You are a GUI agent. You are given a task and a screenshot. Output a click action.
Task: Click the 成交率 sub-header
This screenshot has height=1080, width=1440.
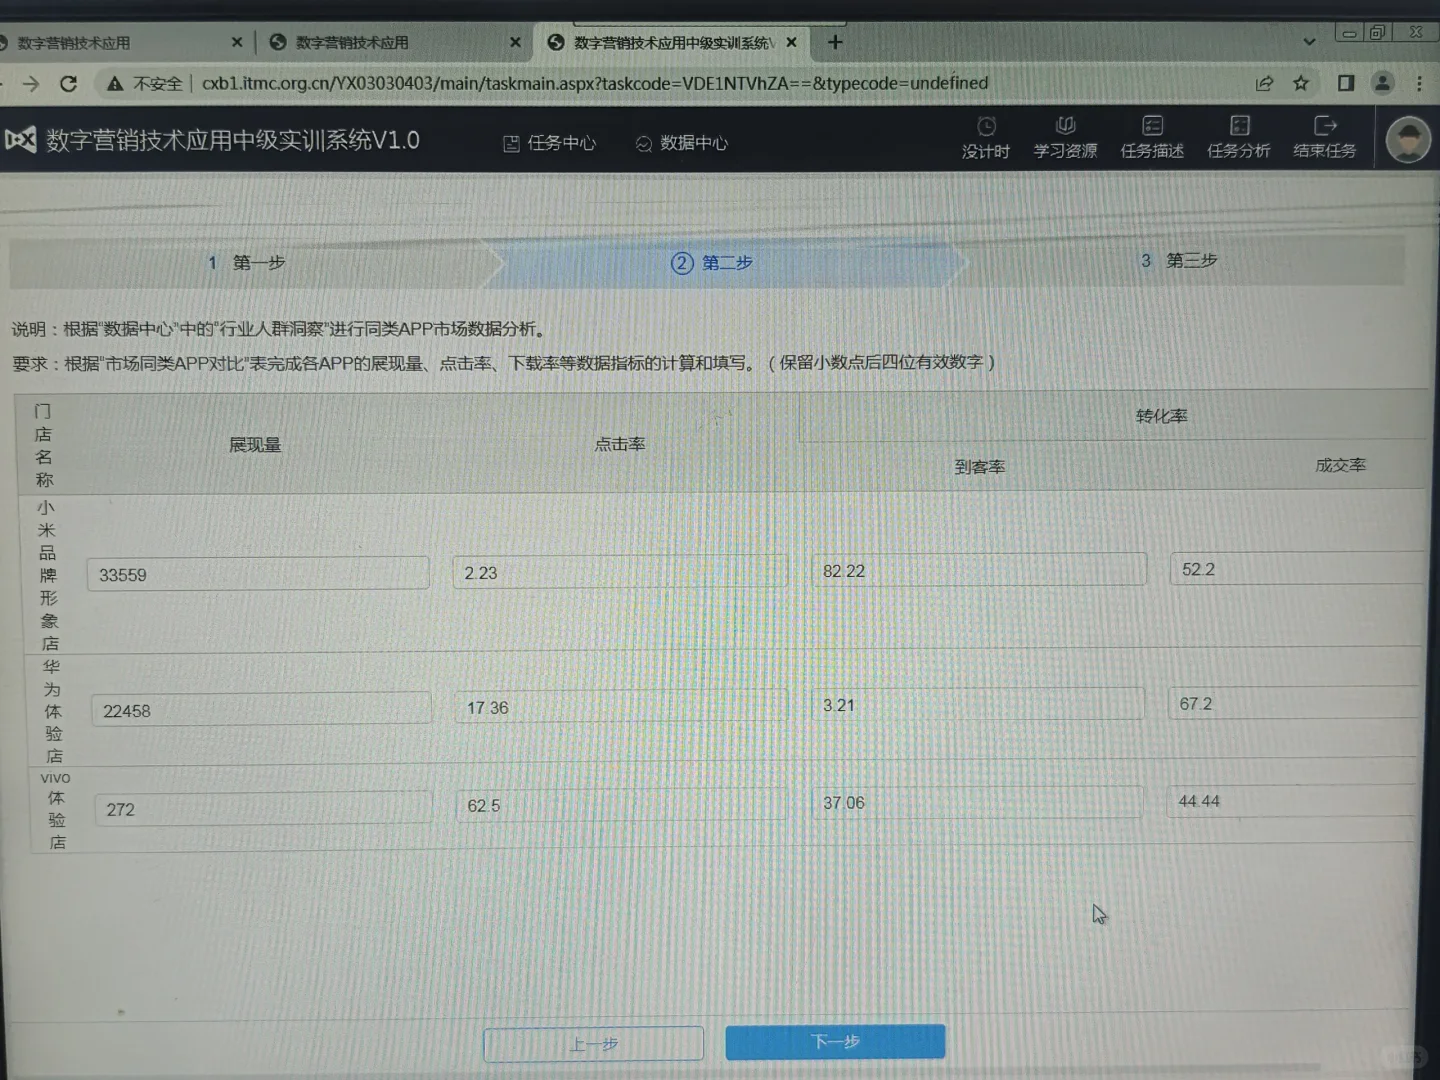pos(1340,464)
